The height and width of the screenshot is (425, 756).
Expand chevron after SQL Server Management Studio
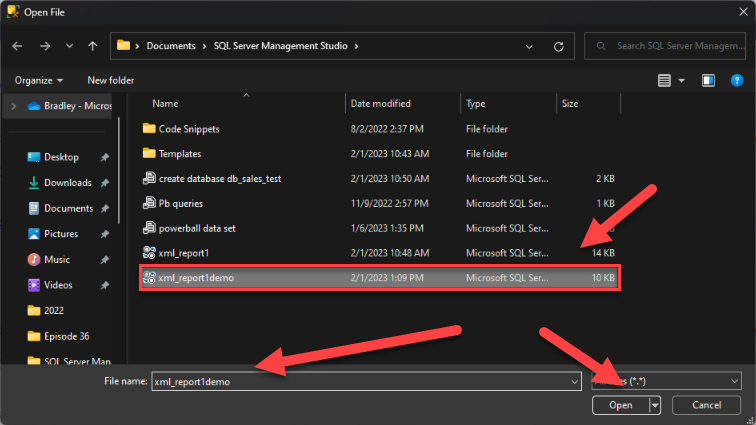click(x=357, y=46)
